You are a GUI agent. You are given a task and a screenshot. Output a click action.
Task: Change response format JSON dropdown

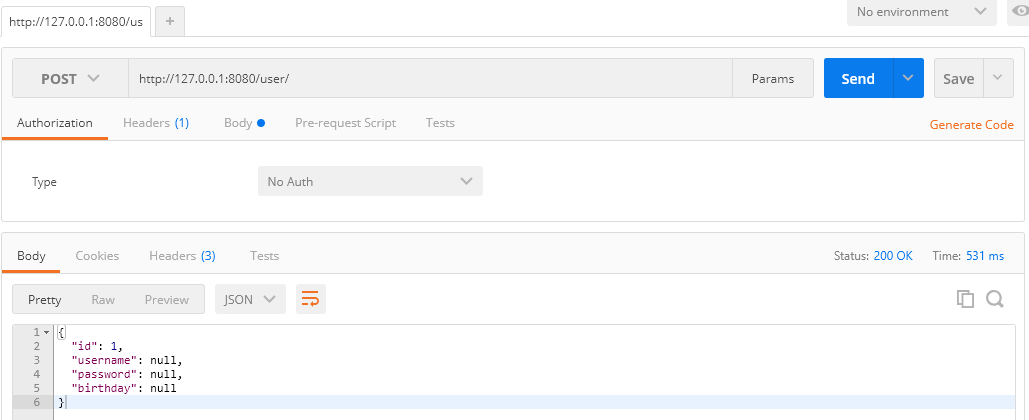point(250,299)
